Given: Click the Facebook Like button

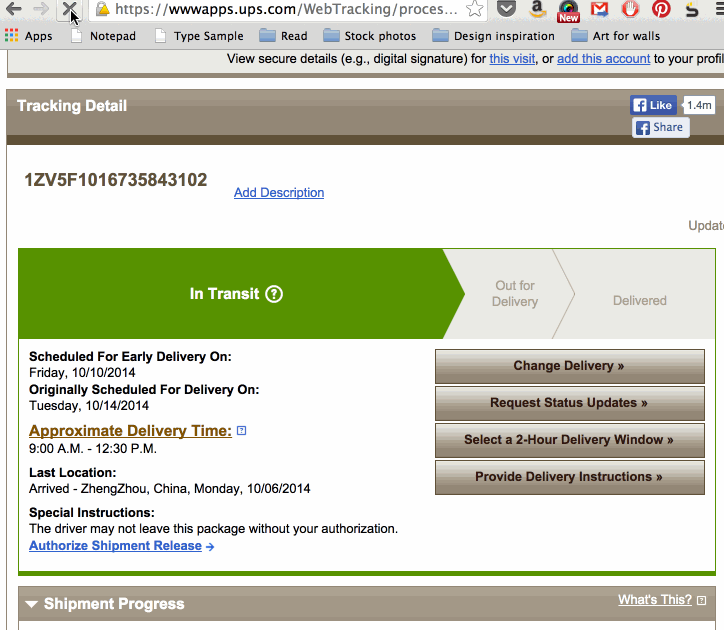Looking at the screenshot, I should tap(653, 105).
